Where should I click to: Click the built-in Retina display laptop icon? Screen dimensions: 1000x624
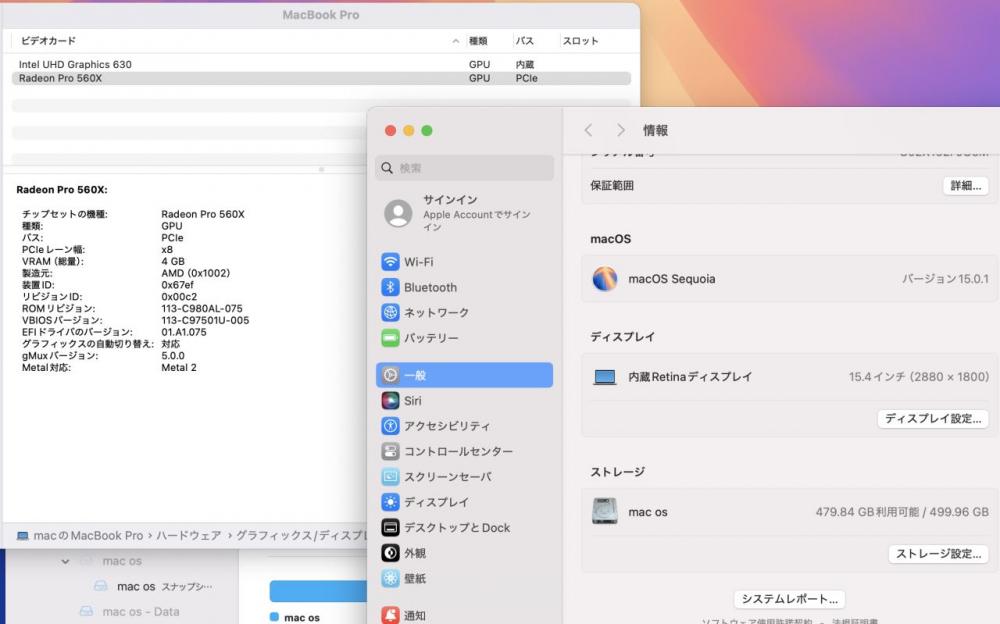coord(605,377)
